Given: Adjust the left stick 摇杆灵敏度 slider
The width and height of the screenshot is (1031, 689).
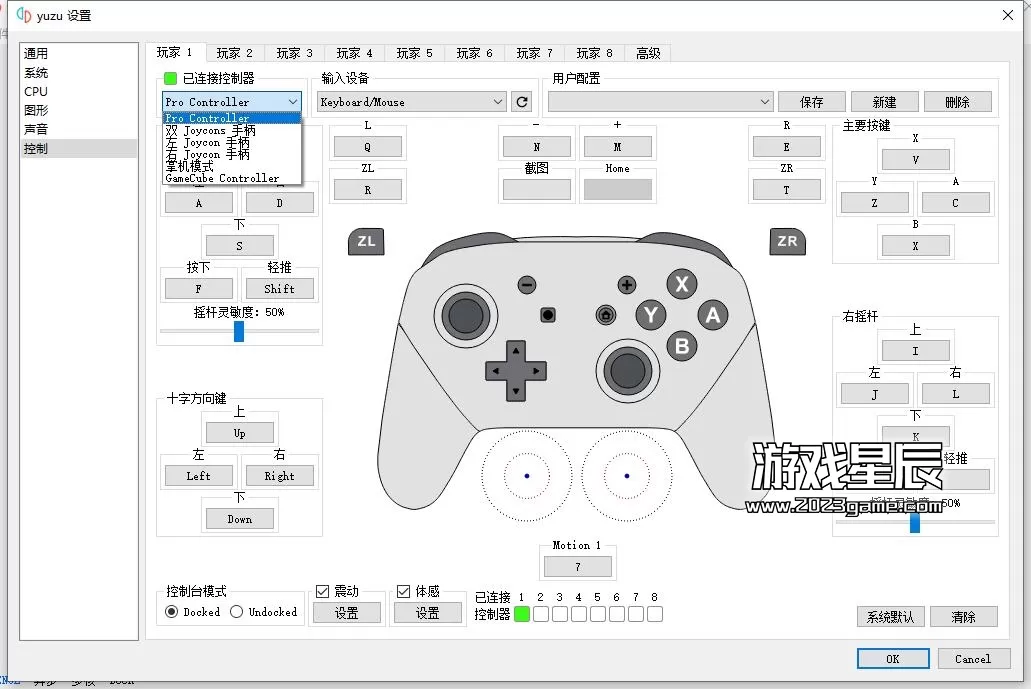Looking at the screenshot, I should (239, 331).
